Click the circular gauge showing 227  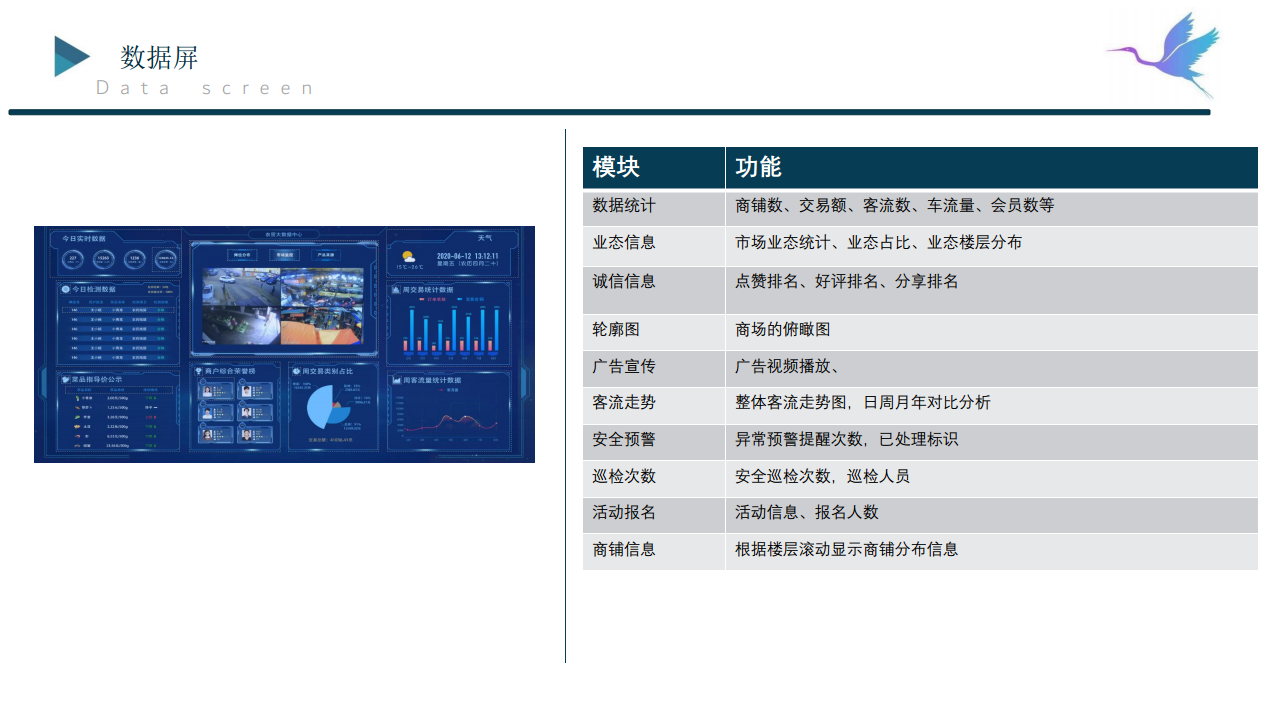pyautogui.click(x=73, y=259)
